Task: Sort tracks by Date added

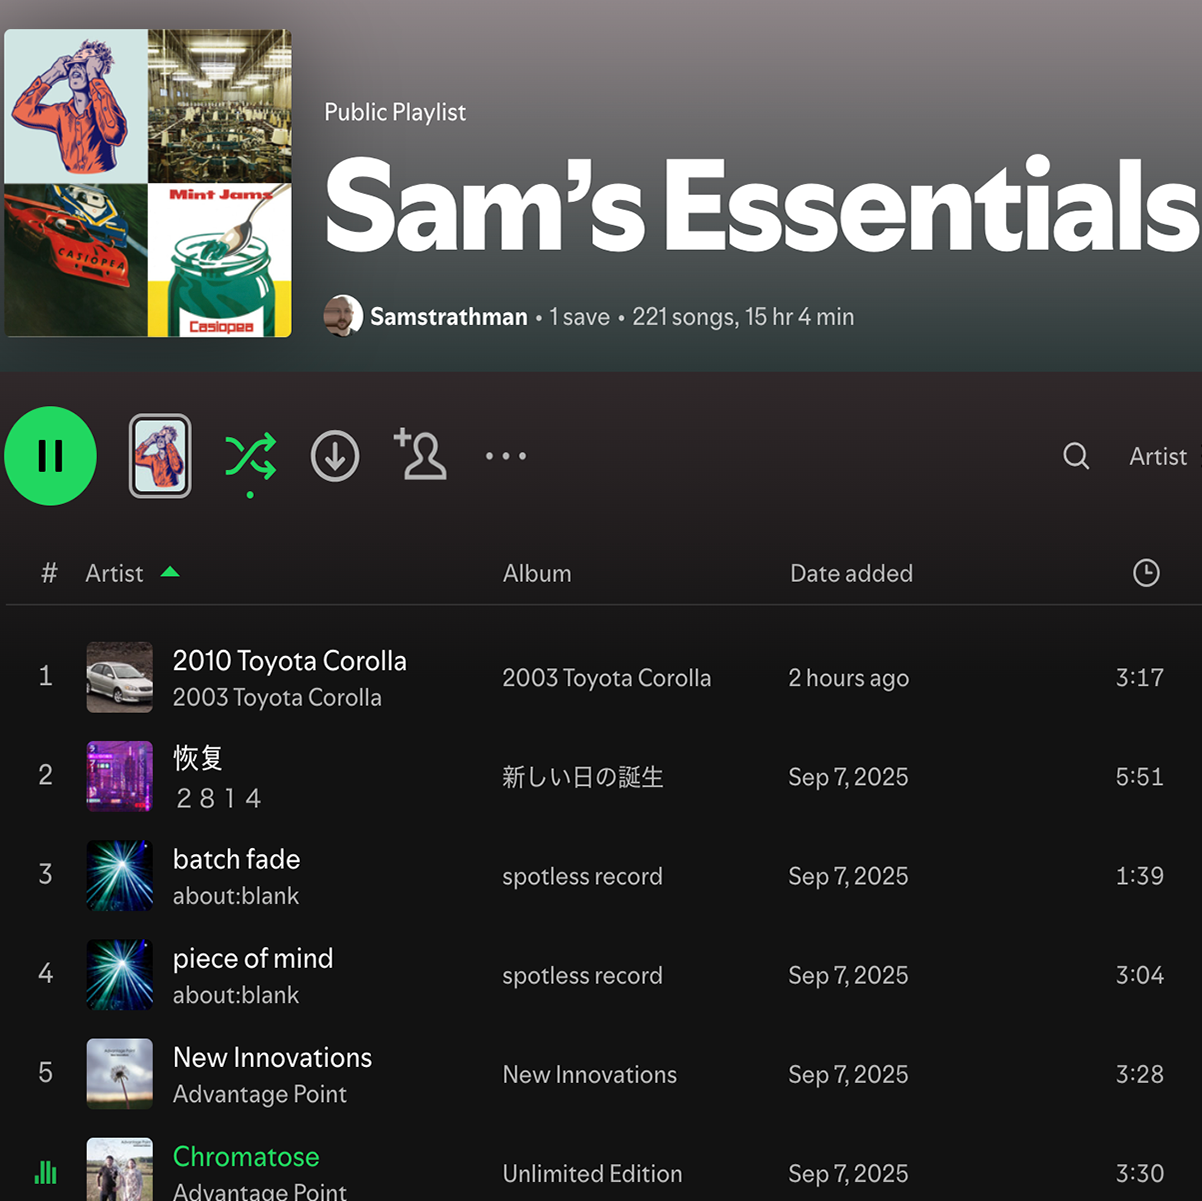Action: coord(851,572)
